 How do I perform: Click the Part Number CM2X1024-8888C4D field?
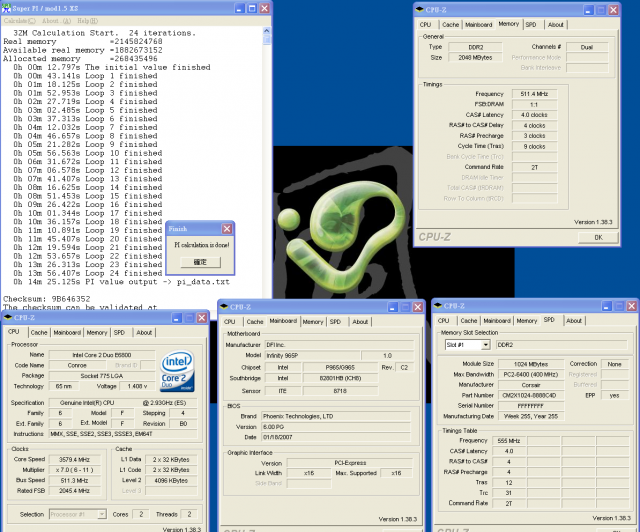[531, 396]
